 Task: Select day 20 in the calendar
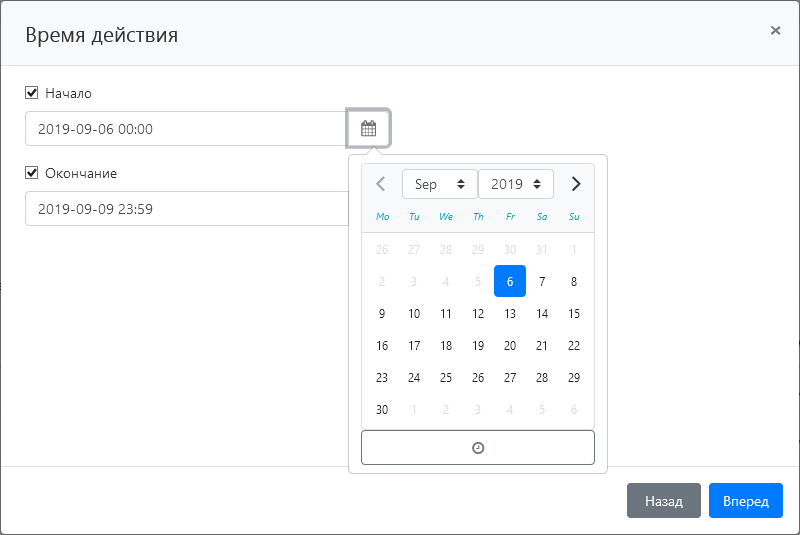(510, 346)
